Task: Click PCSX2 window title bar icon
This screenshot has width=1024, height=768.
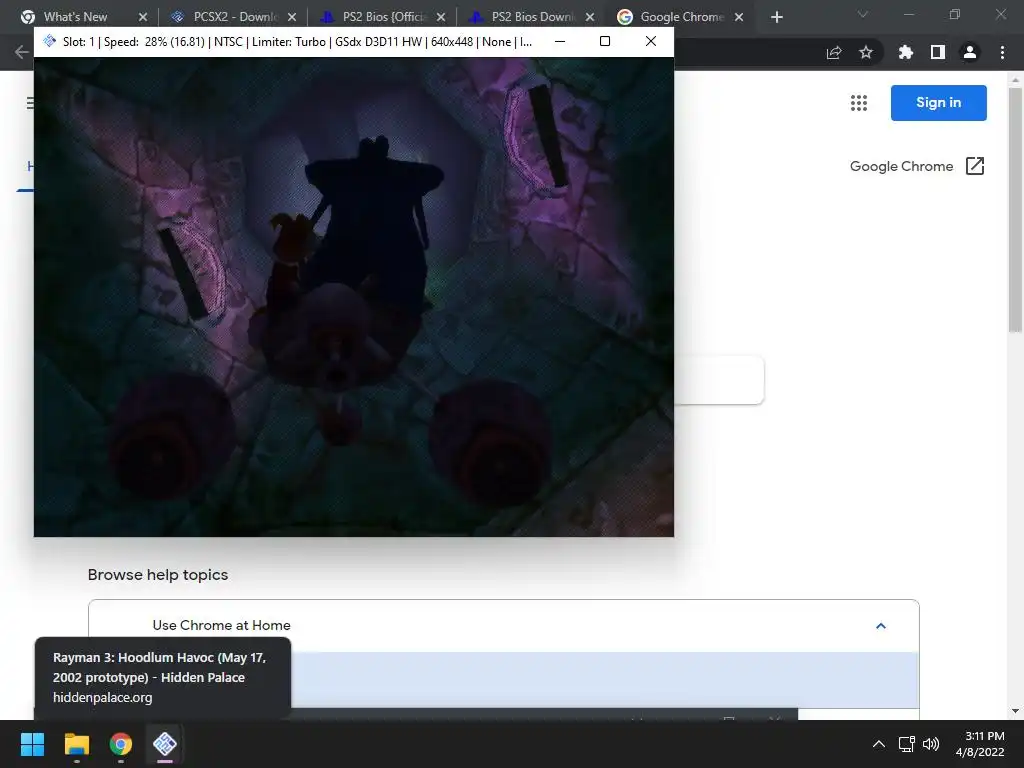Action: (x=50, y=41)
